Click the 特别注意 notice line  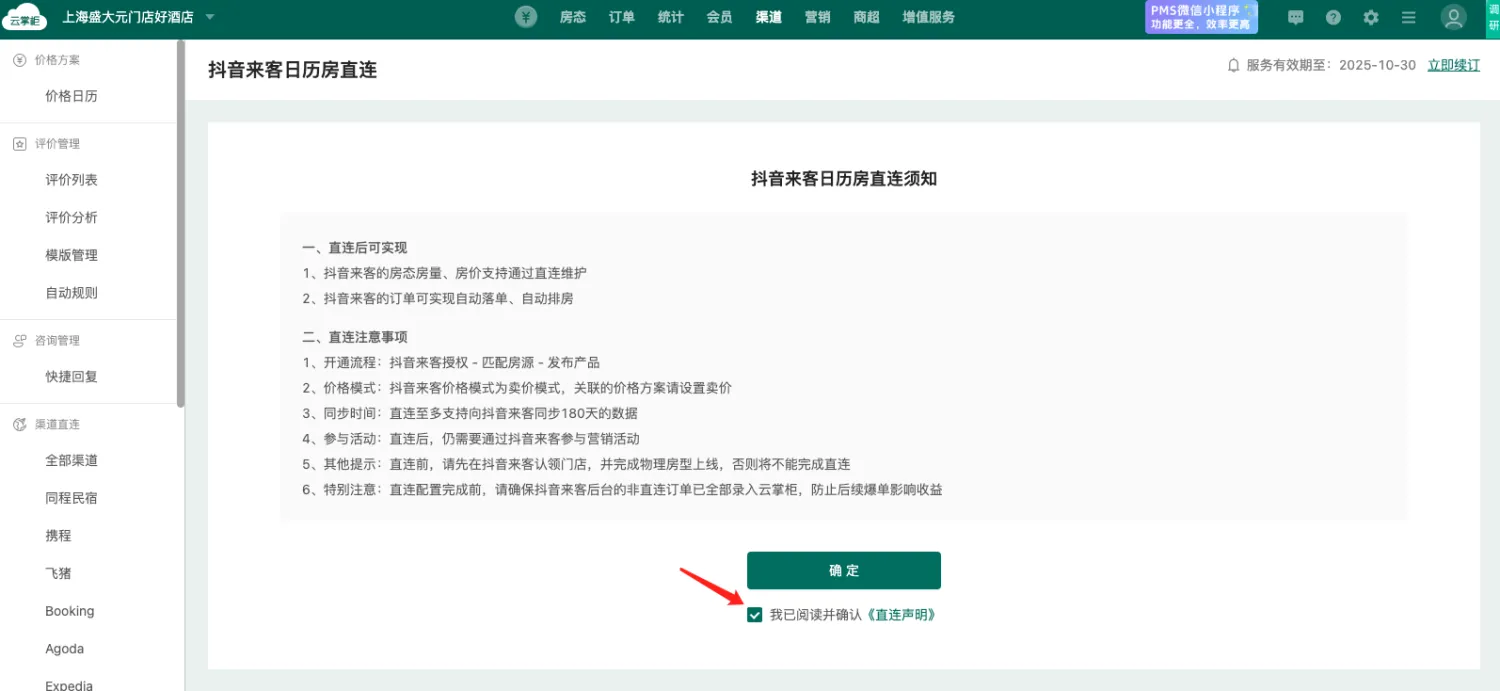(622, 490)
